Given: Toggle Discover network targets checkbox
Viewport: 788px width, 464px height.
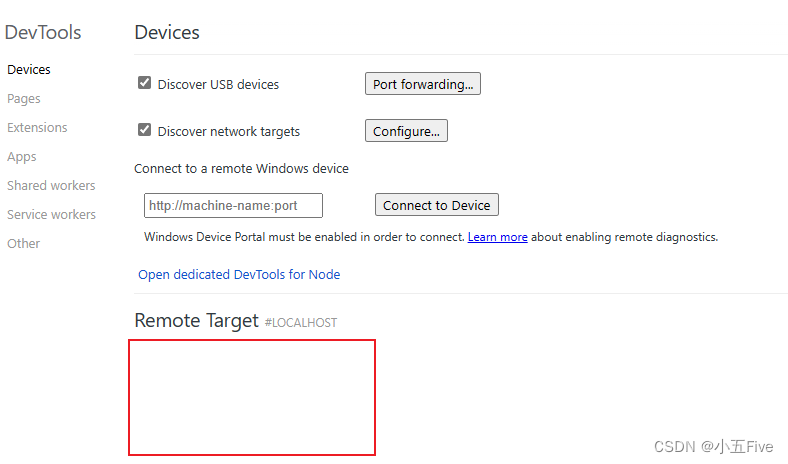Looking at the screenshot, I should click(x=144, y=130).
